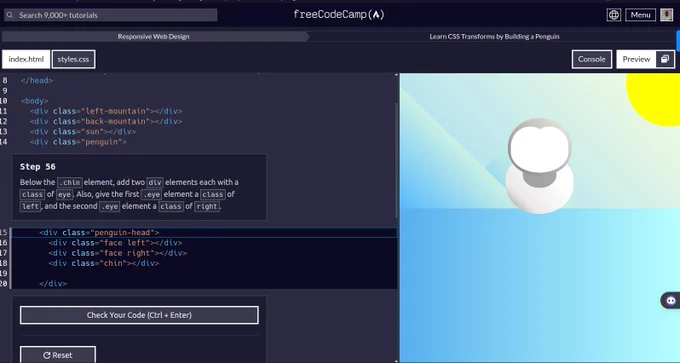Open the Menu button

click(x=641, y=15)
